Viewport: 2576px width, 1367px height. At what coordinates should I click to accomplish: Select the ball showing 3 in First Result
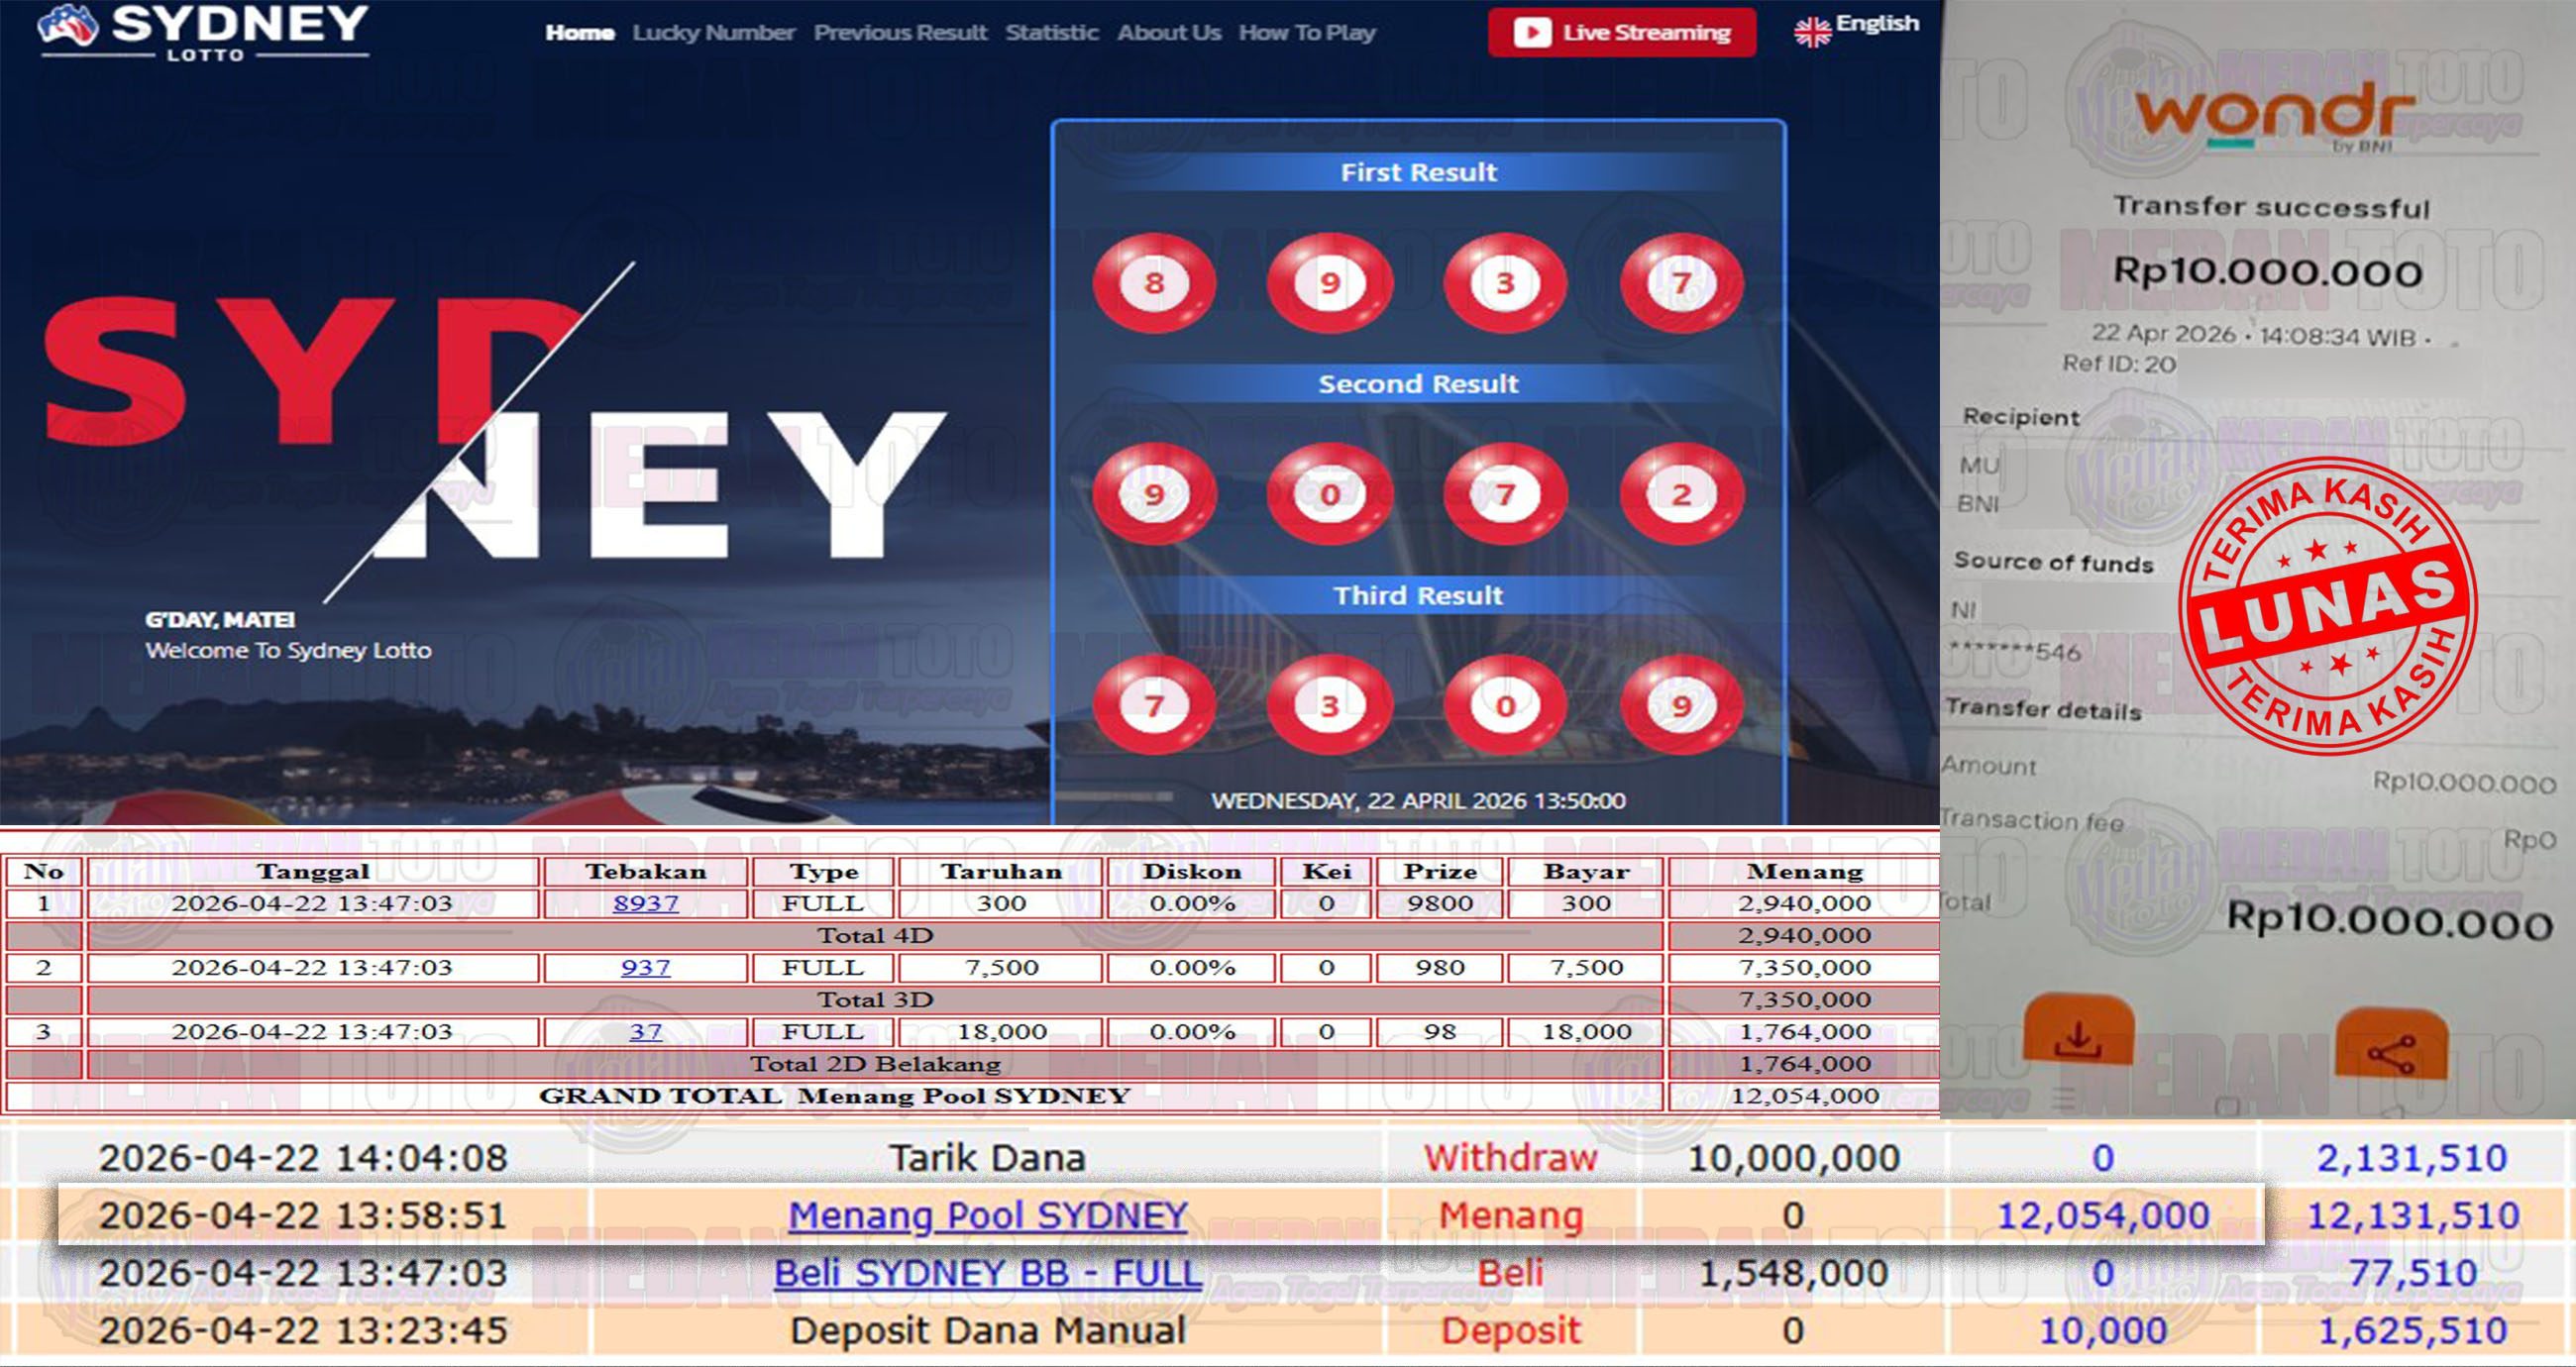[x=1505, y=283]
